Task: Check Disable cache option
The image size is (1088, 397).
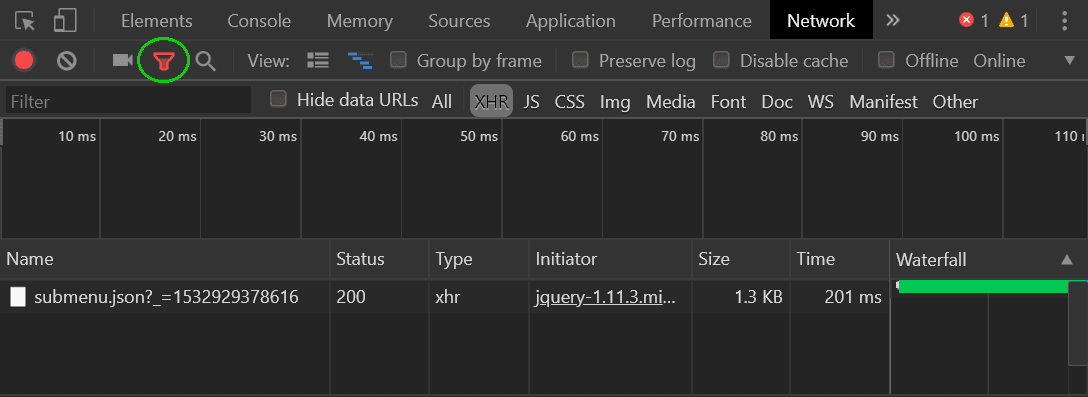Action: pyautogui.click(x=722, y=60)
